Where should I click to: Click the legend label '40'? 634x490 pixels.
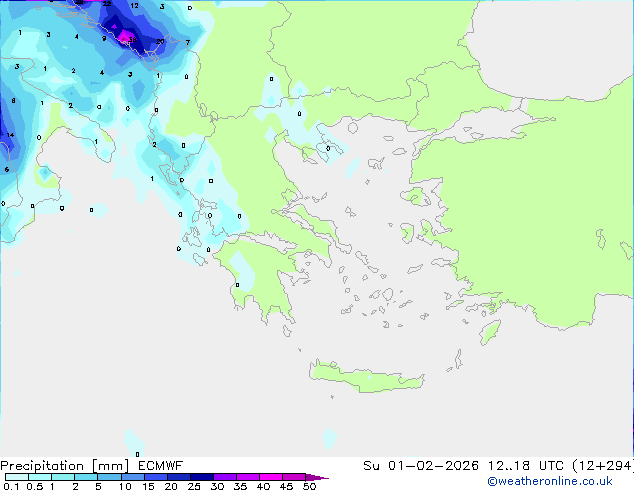[x=263, y=486]
